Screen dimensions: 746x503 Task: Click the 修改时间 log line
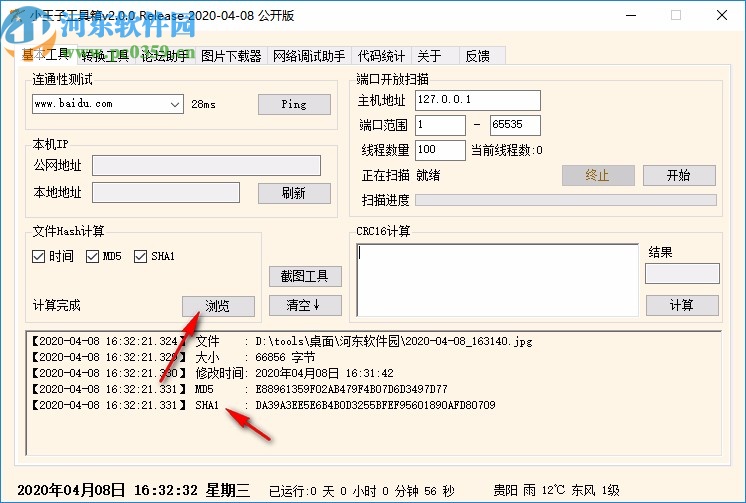pos(213,373)
